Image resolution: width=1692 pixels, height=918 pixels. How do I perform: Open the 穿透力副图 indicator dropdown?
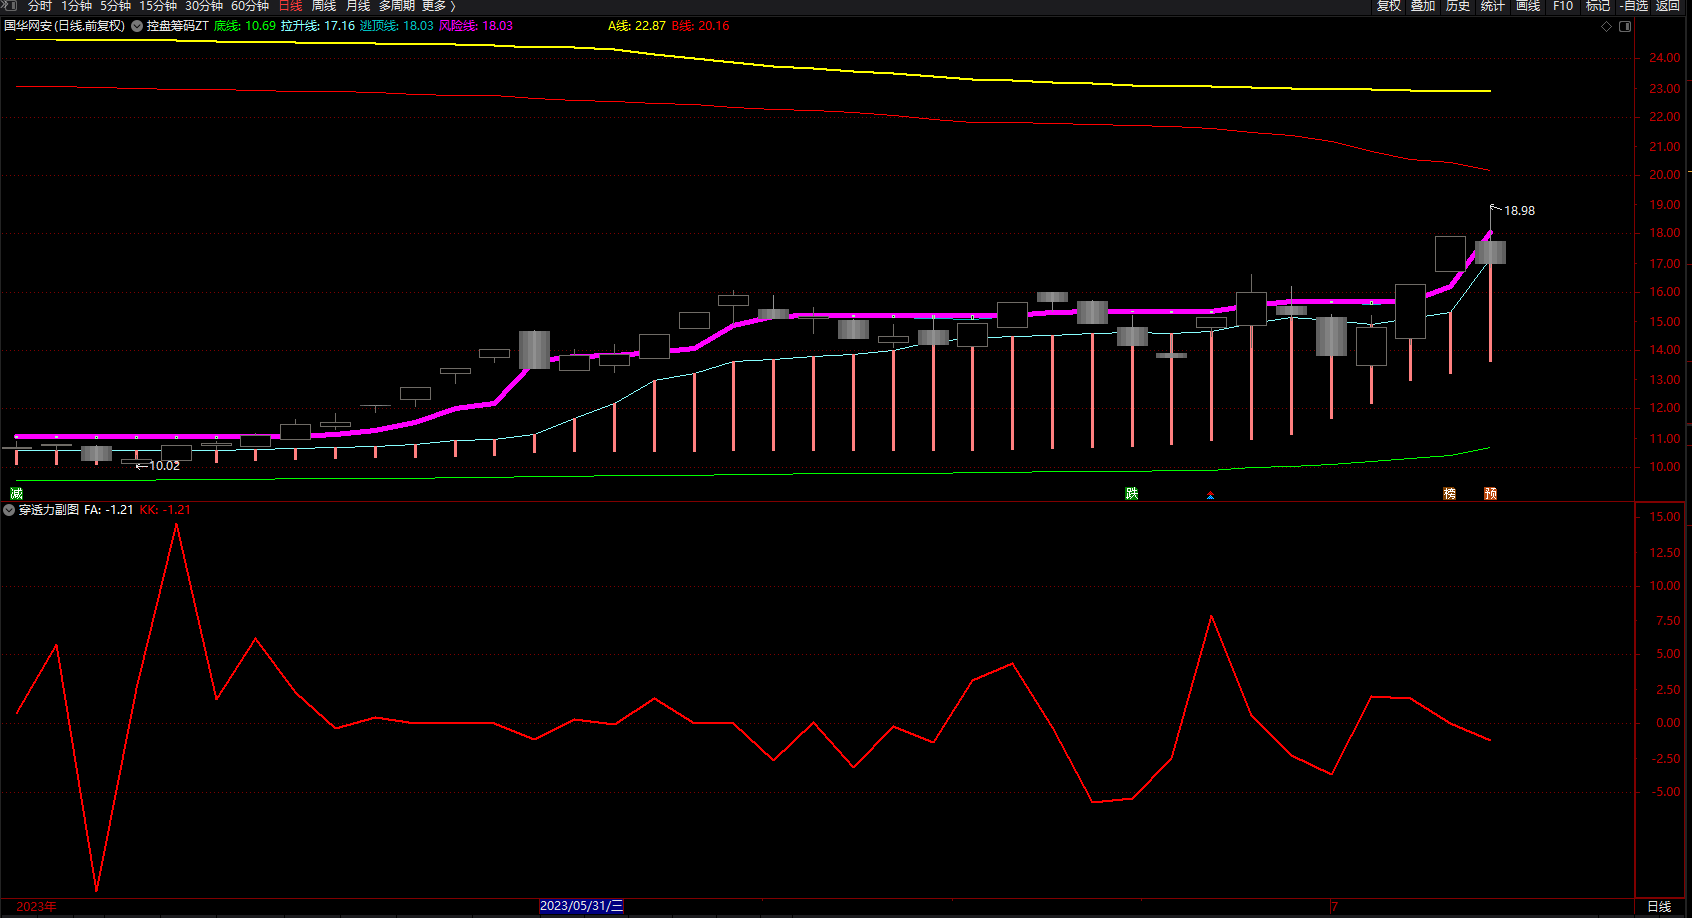(9, 510)
